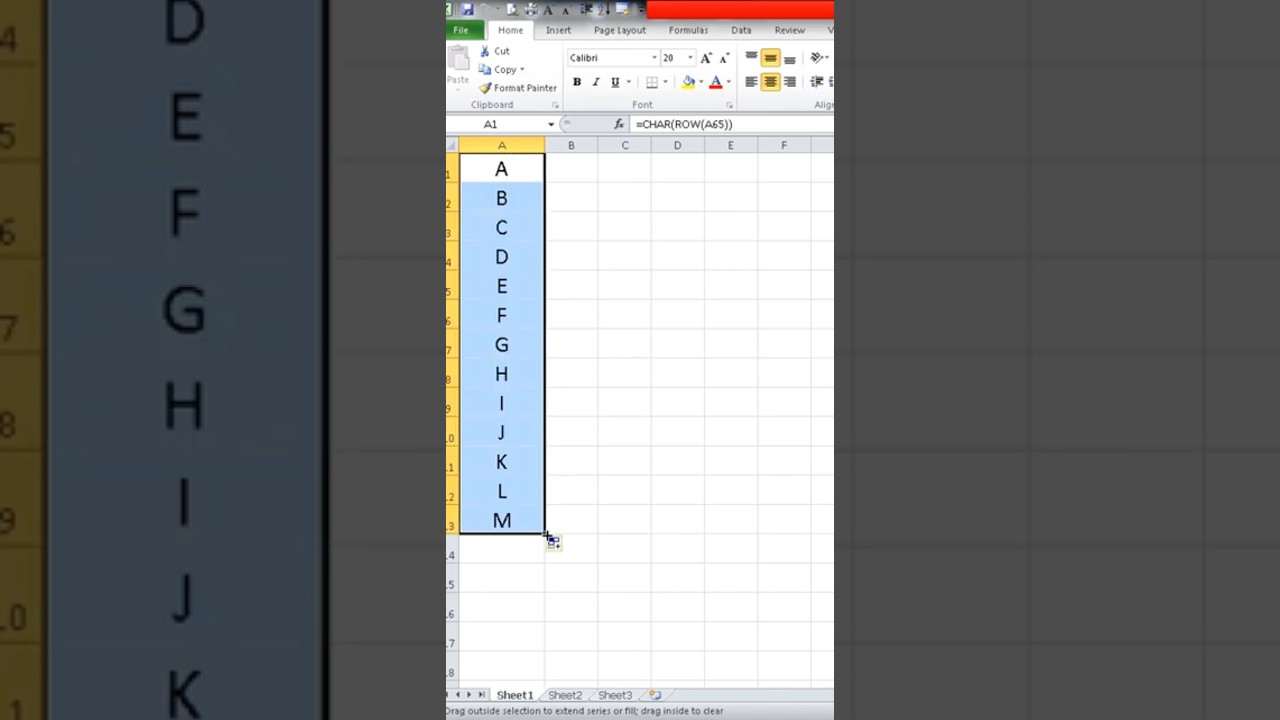Click the Insert Worksheet tab icon
This screenshot has width=1280, height=720.
(x=655, y=695)
